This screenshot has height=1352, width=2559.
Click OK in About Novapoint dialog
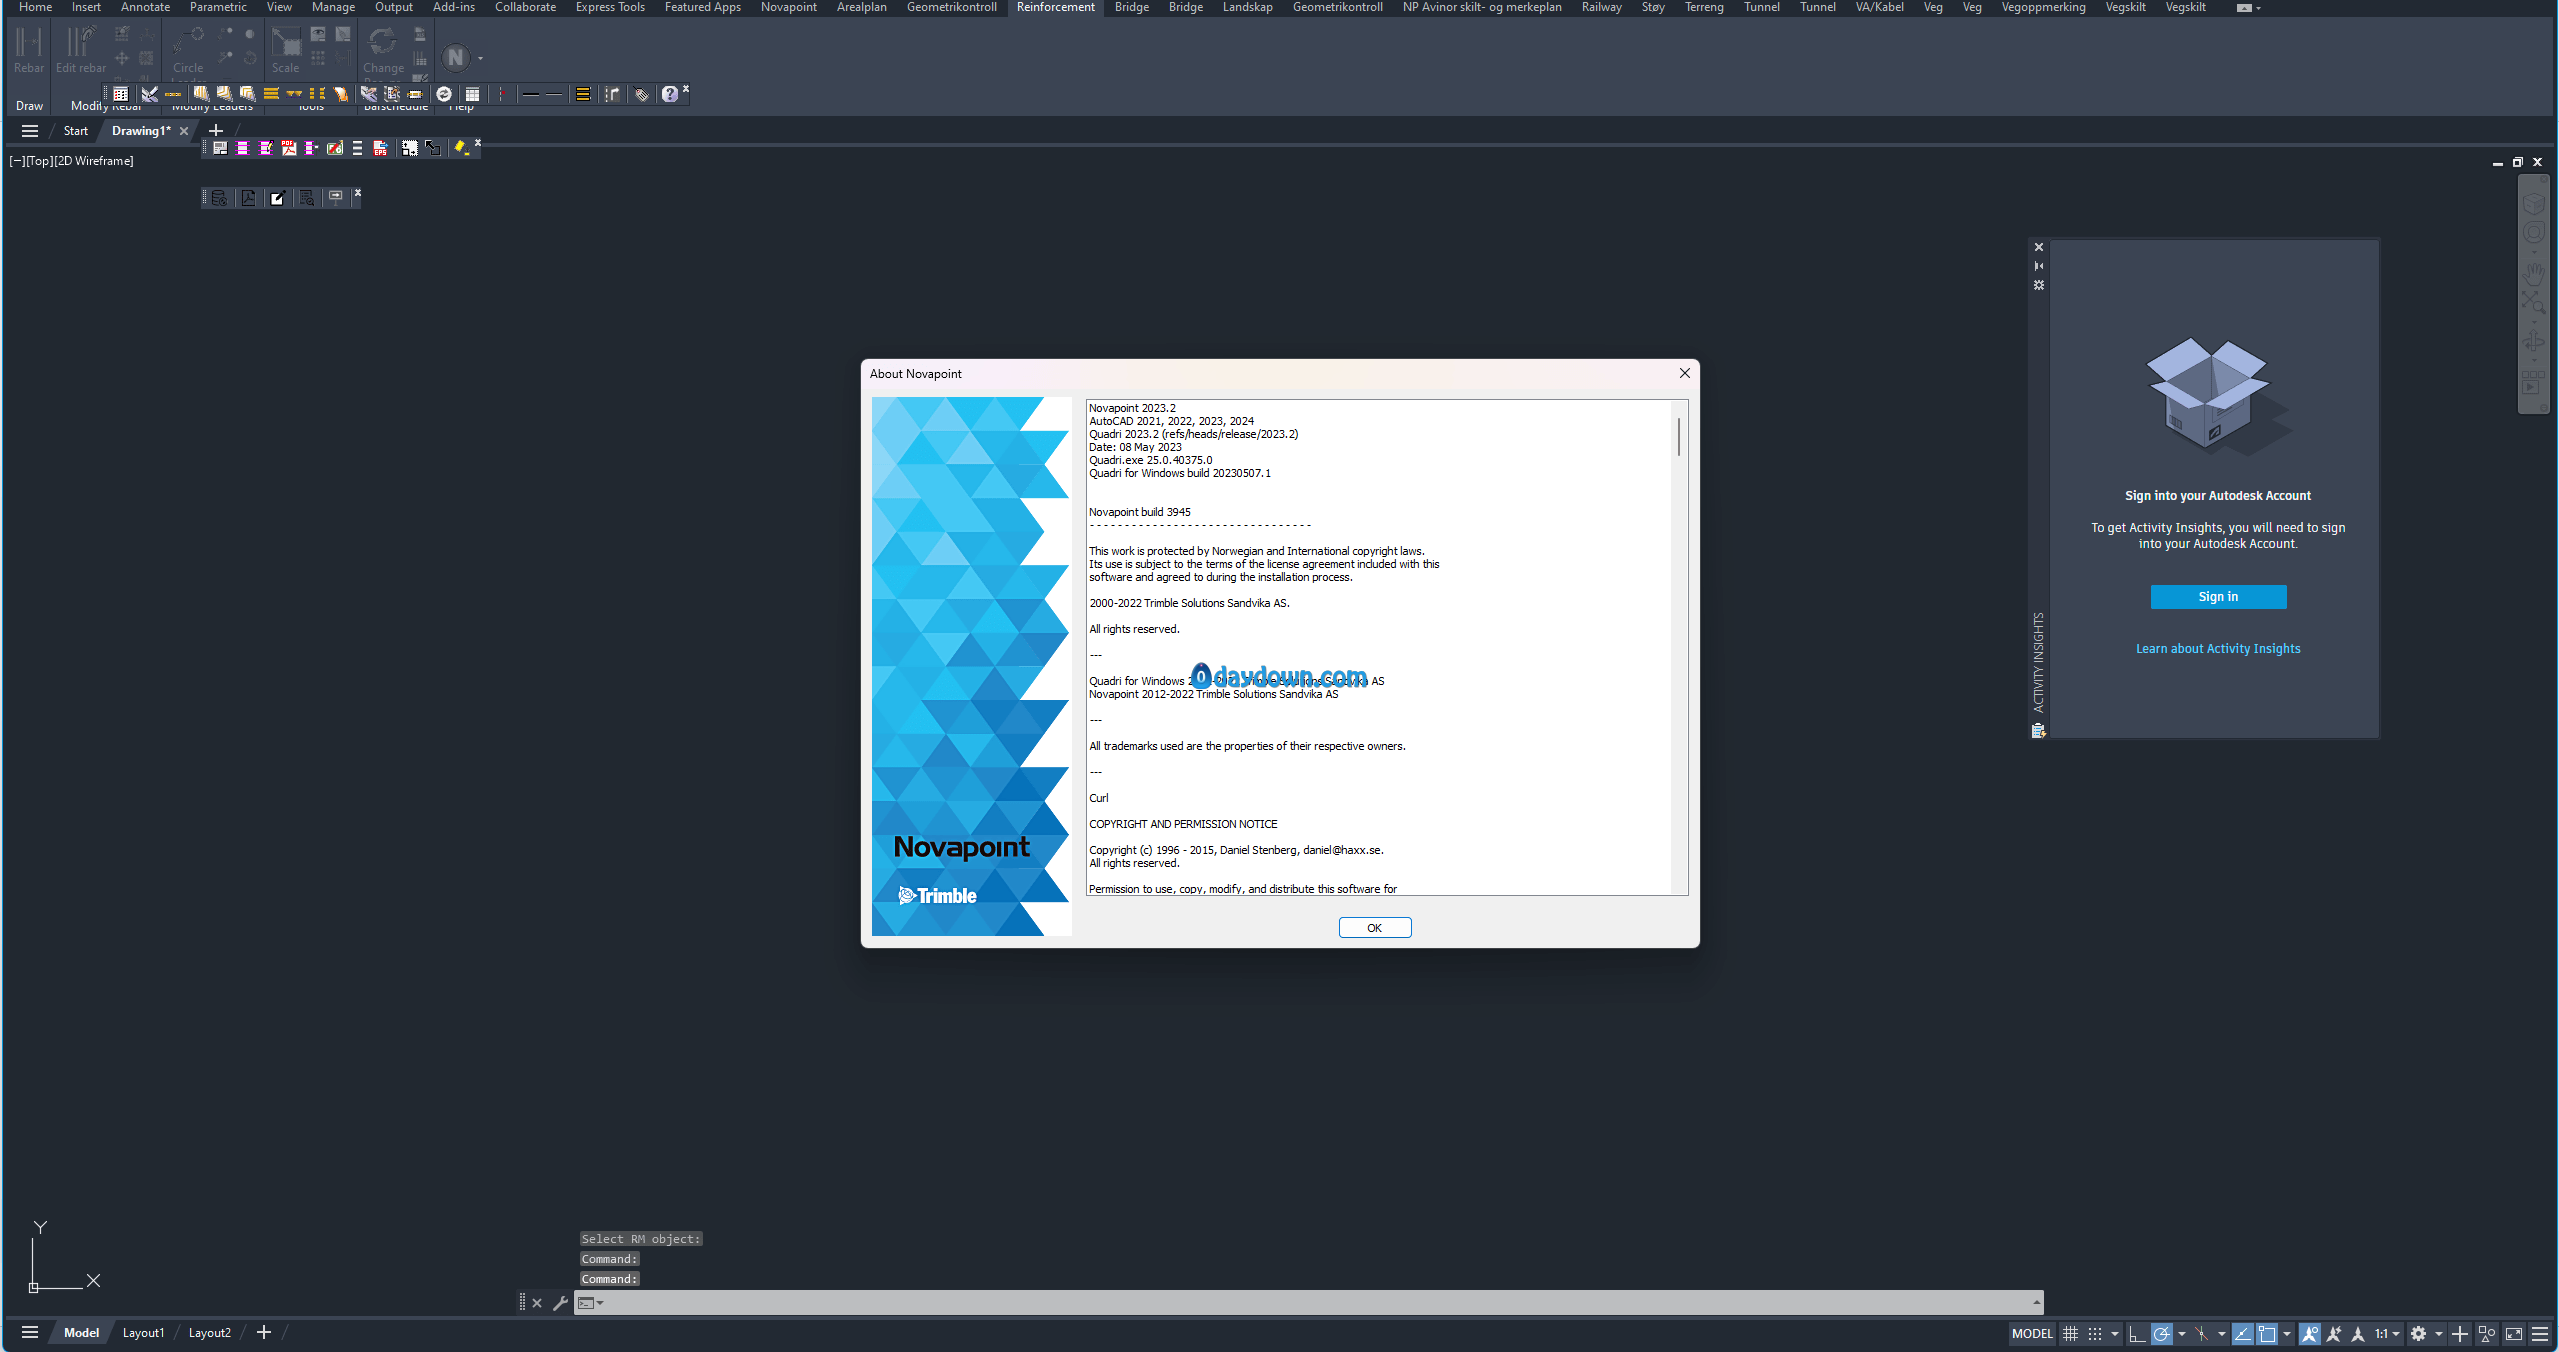click(1375, 928)
